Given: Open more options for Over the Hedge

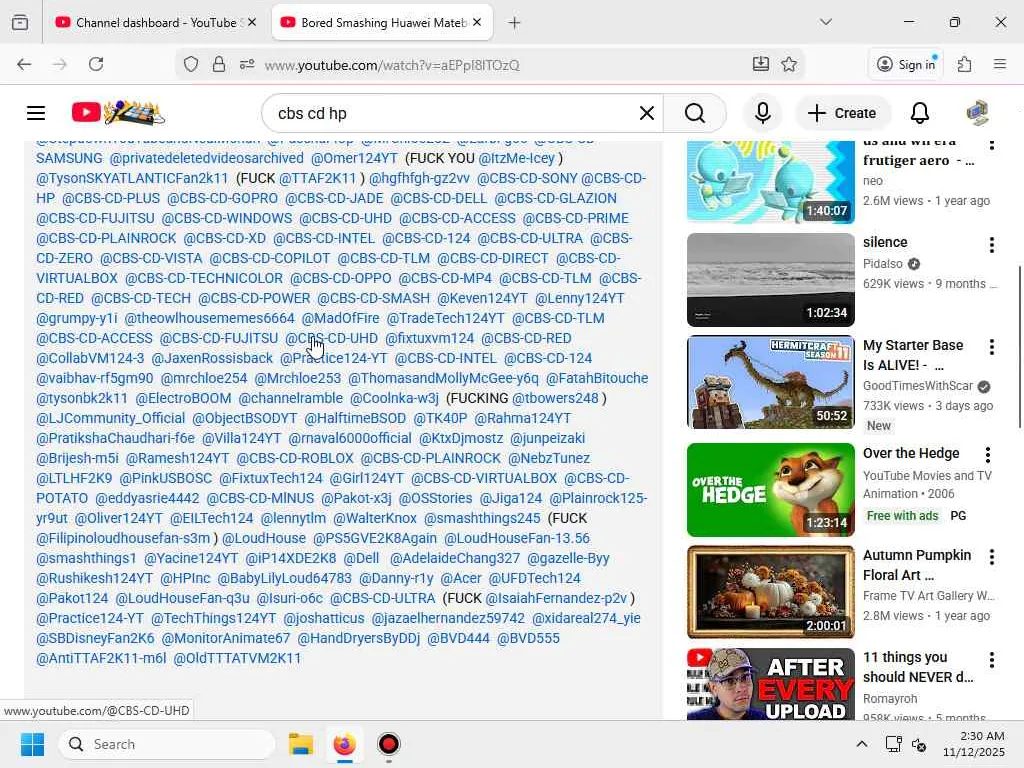Looking at the screenshot, I should point(987,455).
